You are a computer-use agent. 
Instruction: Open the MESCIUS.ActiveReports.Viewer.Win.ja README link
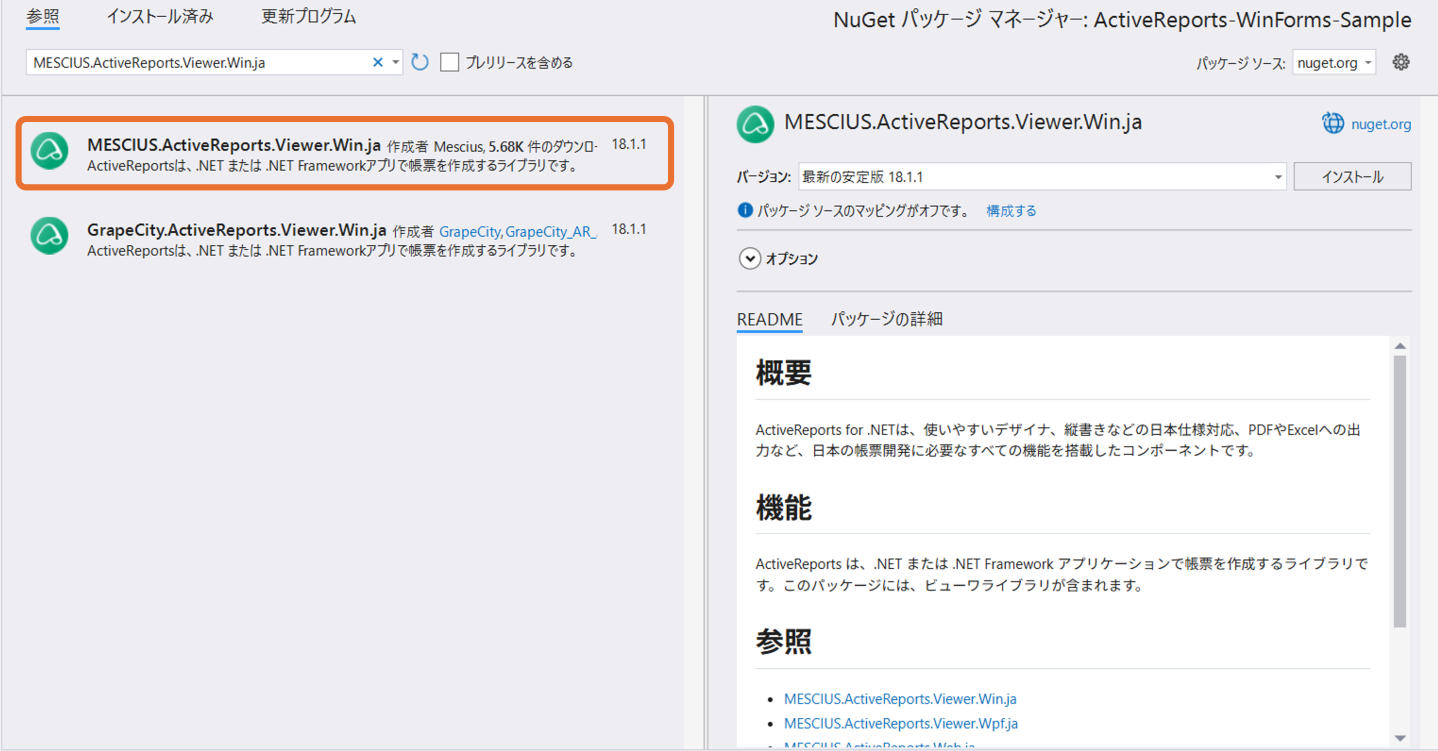pyautogui.click(x=900, y=699)
